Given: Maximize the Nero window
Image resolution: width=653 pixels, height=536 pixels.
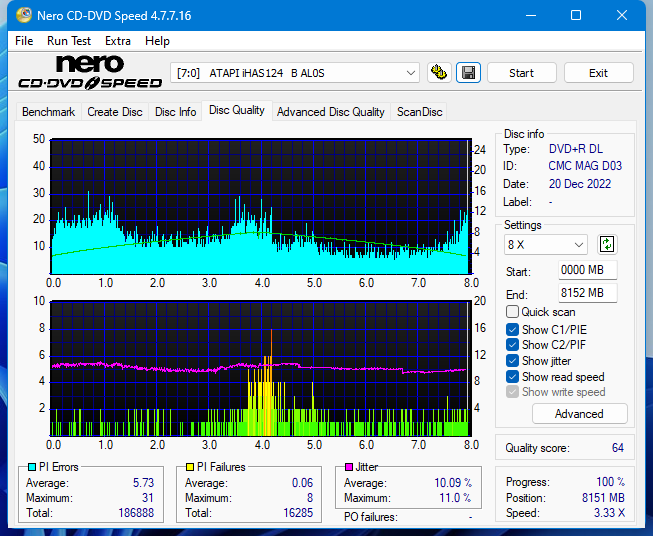Looking at the screenshot, I should pyautogui.click(x=576, y=15).
